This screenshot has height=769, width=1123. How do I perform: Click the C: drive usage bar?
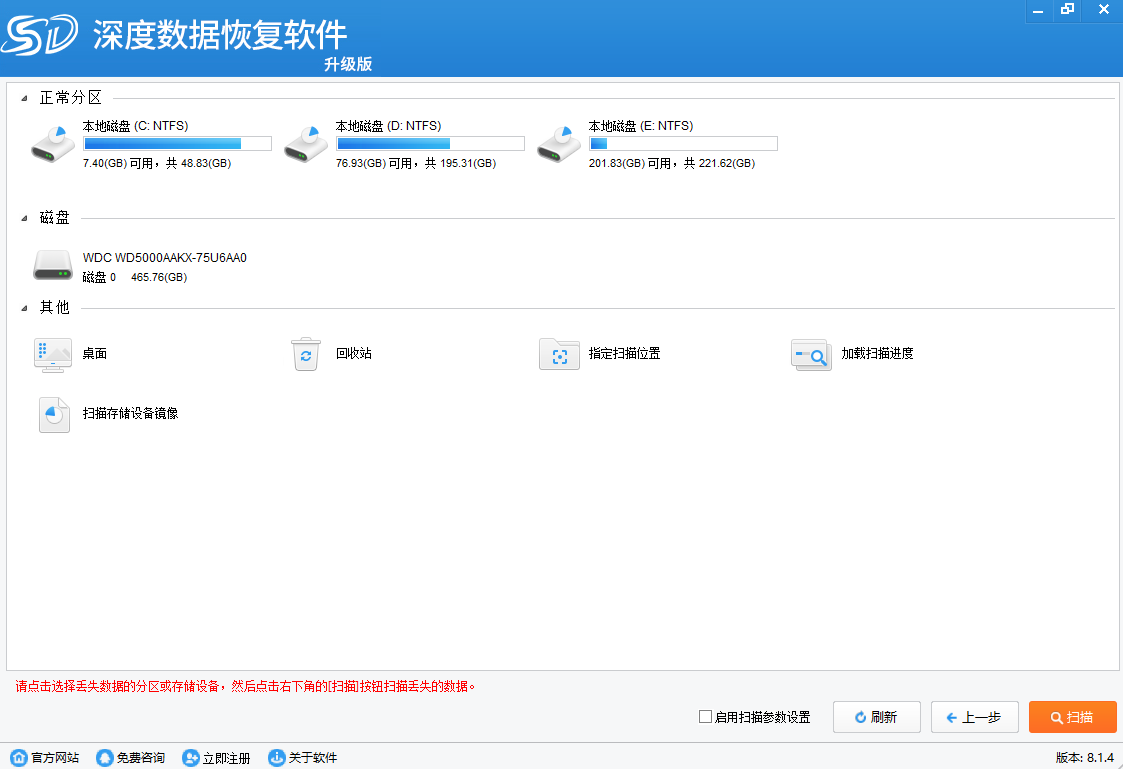pos(178,143)
